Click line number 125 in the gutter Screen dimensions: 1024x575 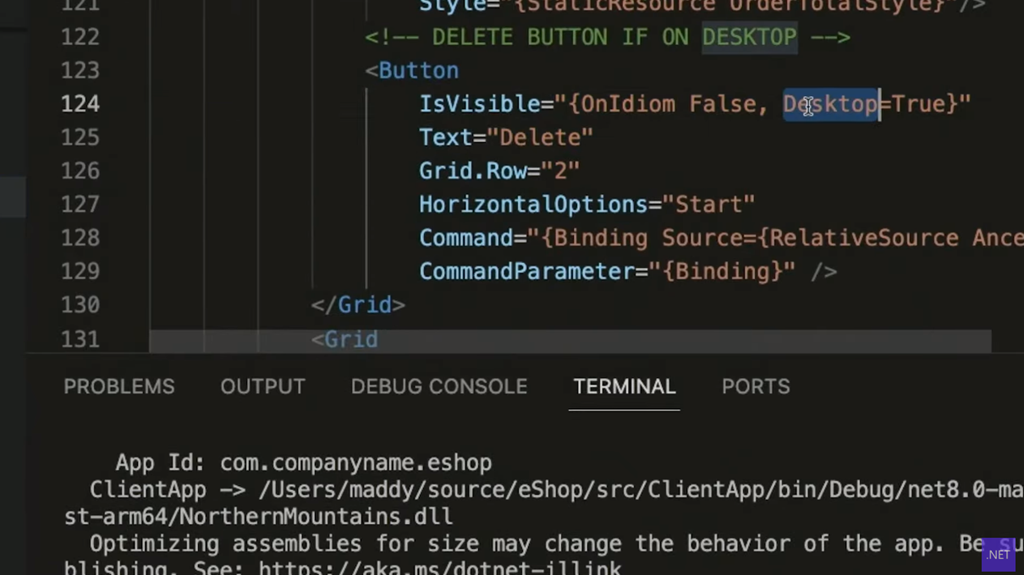pos(80,137)
